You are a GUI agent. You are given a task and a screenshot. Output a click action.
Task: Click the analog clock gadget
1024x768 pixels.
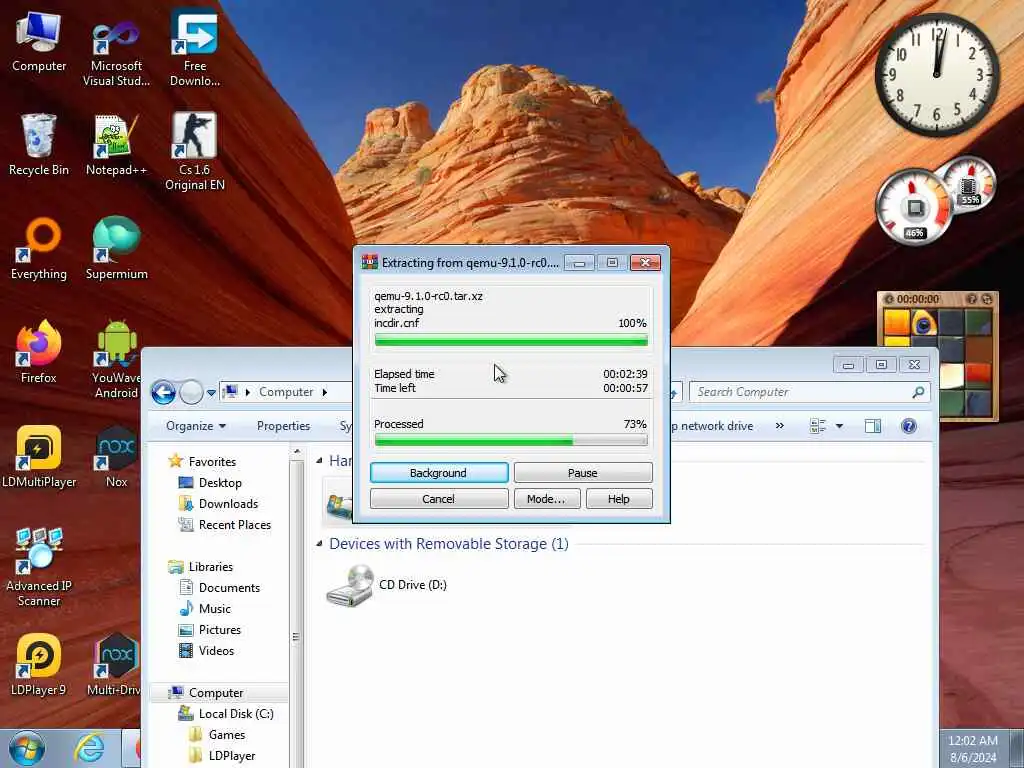point(936,75)
